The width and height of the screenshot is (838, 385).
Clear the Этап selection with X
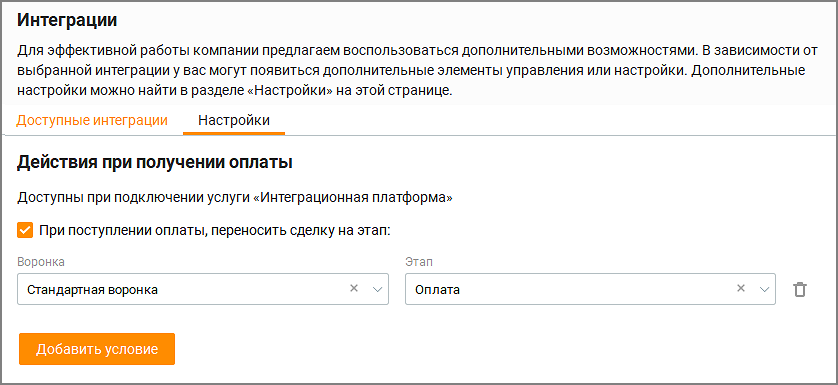click(741, 288)
